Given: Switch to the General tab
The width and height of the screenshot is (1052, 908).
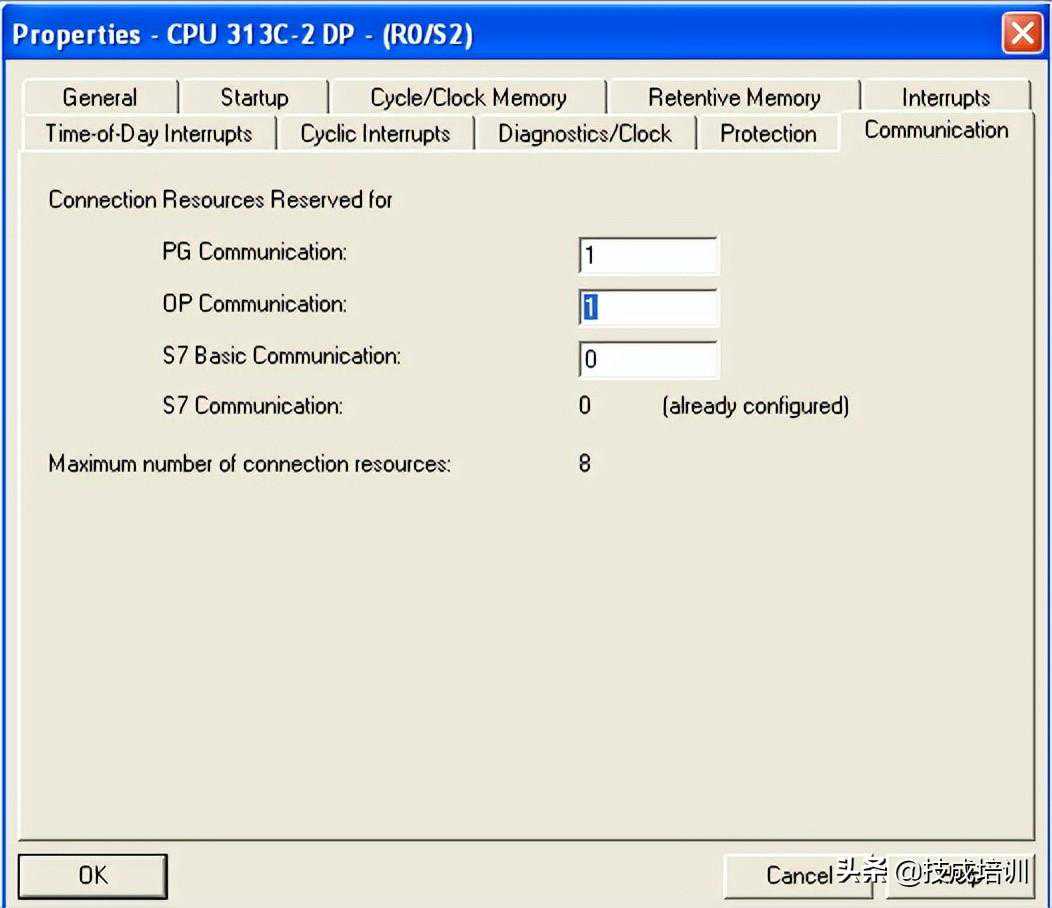Looking at the screenshot, I should [x=99, y=98].
